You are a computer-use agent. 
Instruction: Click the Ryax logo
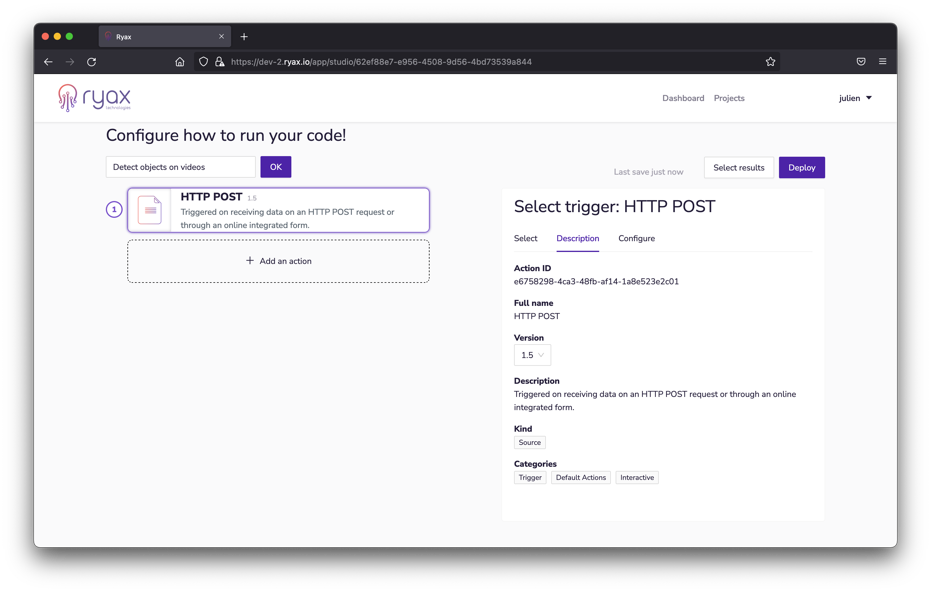coord(94,98)
